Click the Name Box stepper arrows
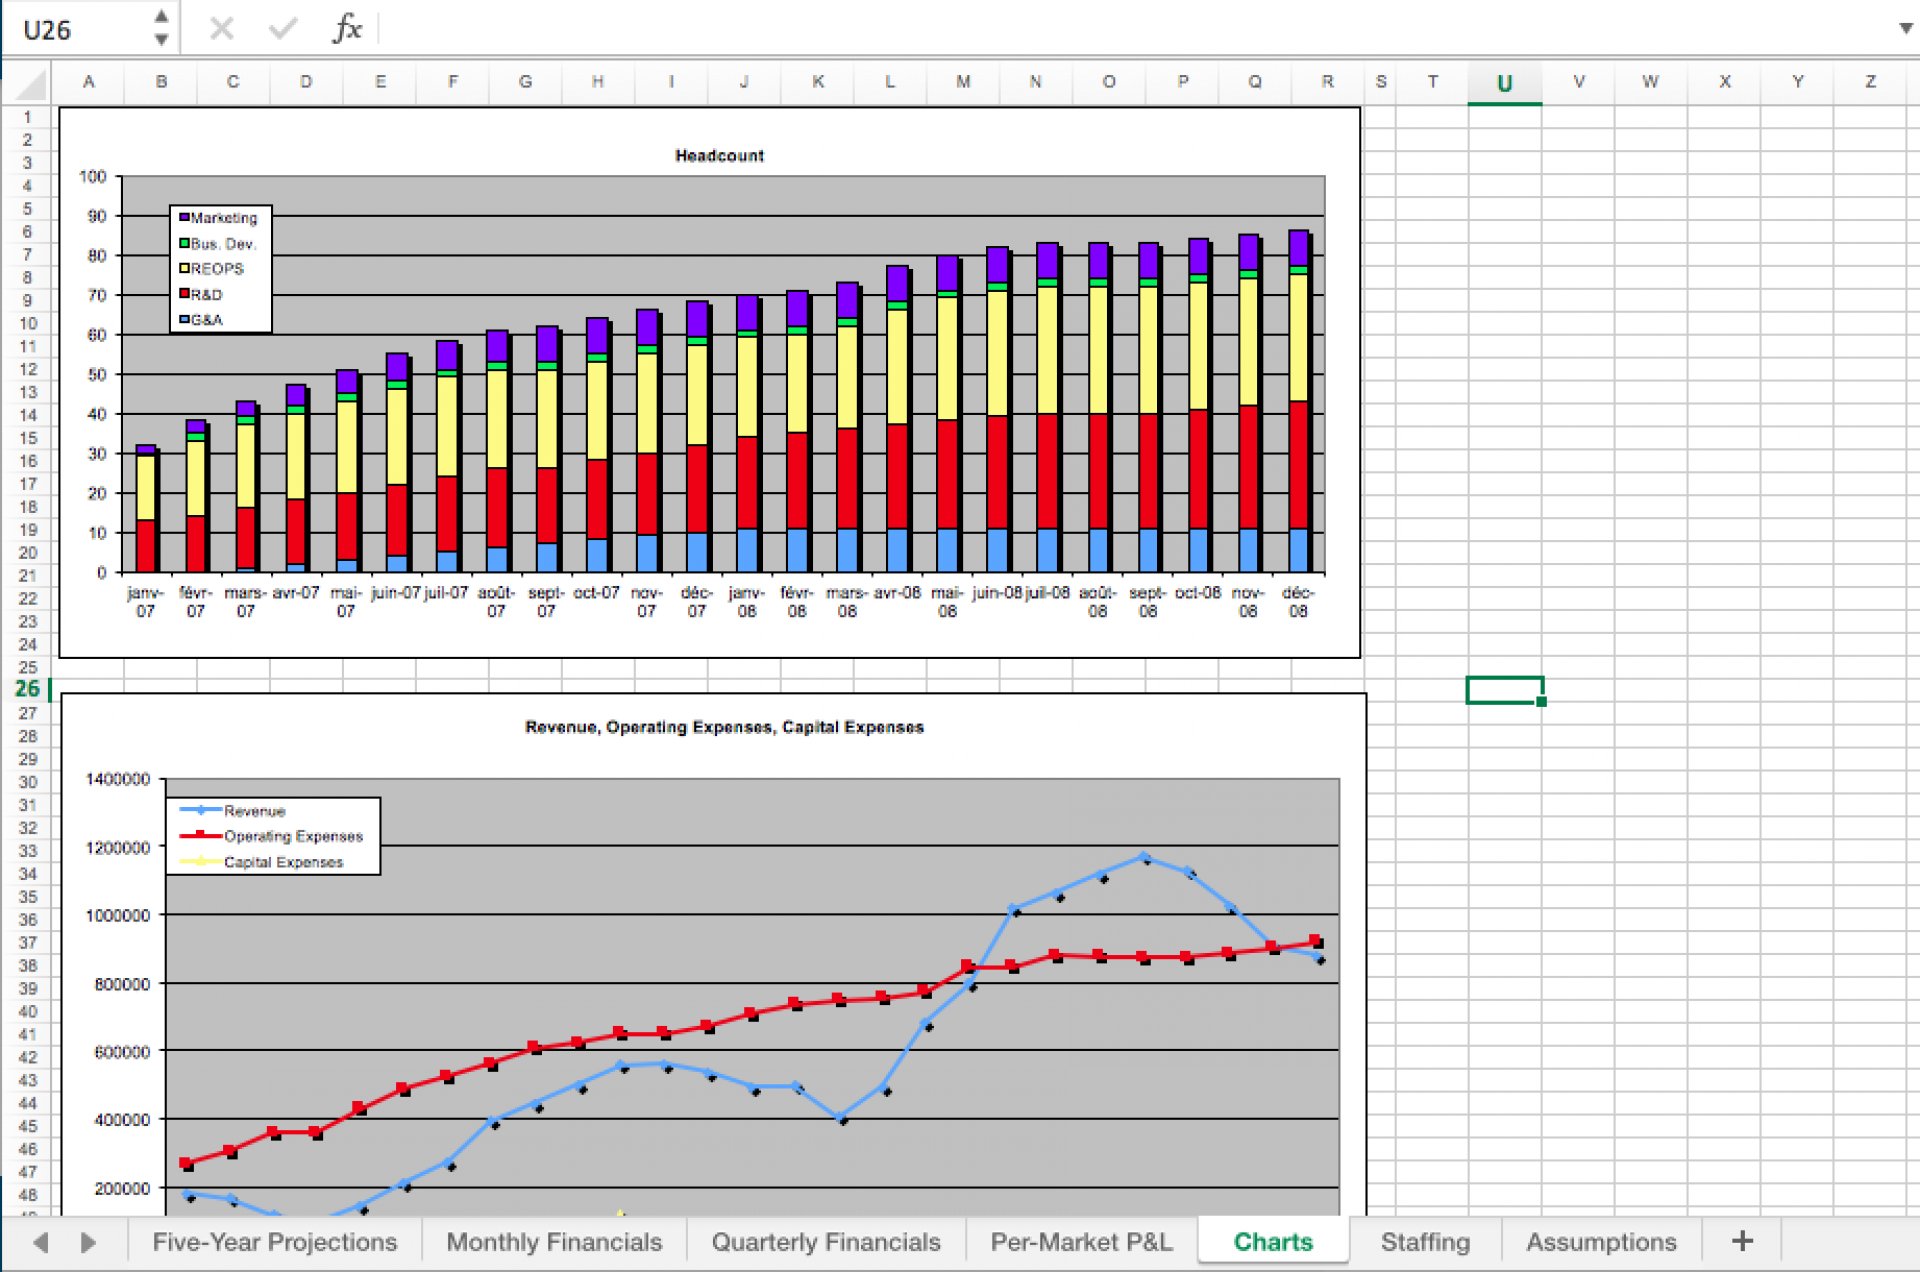 pos(161,28)
